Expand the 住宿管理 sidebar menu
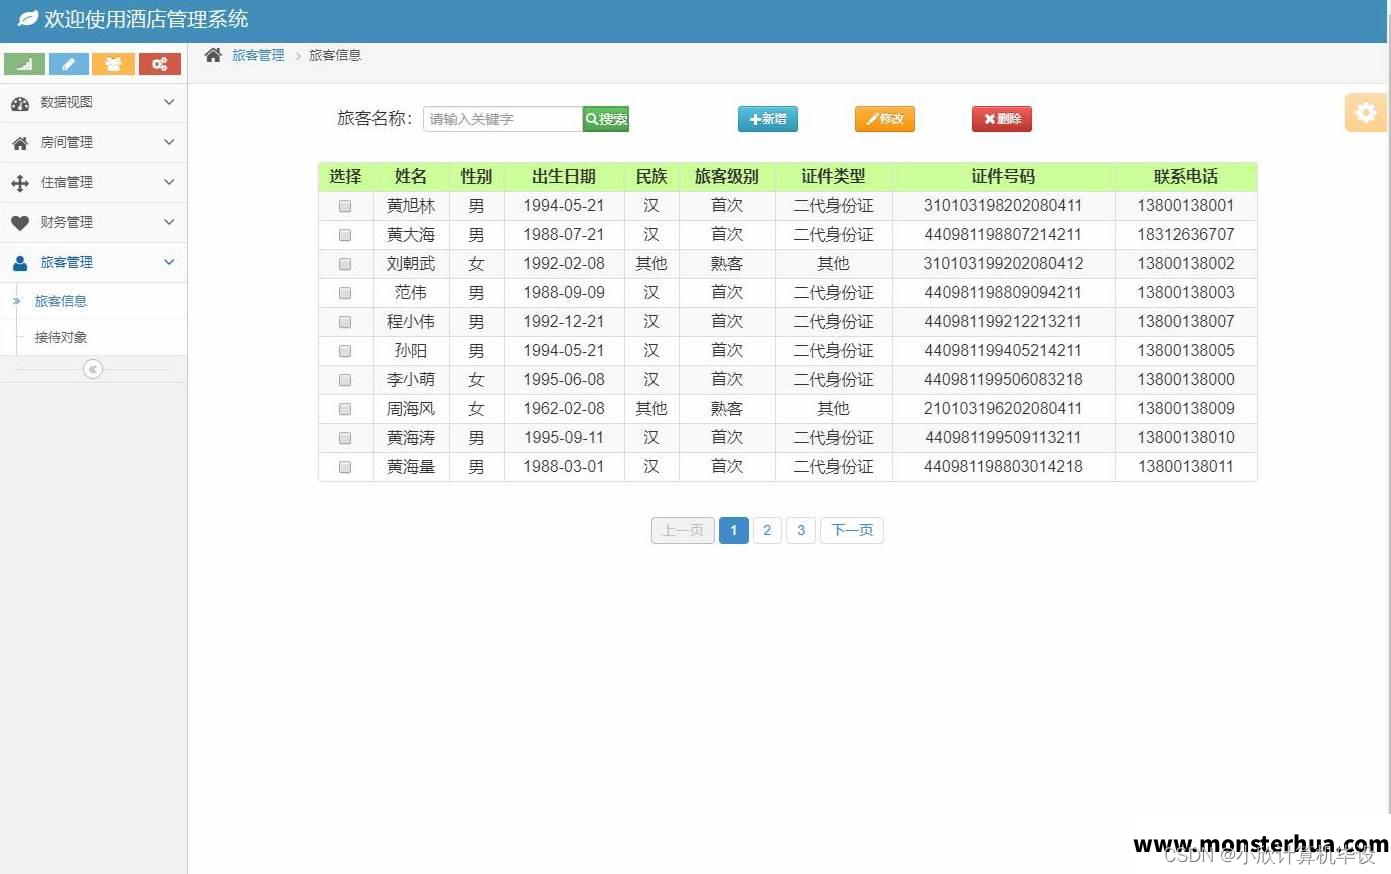The width and height of the screenshot is (1391, 874). pos(93,182)
